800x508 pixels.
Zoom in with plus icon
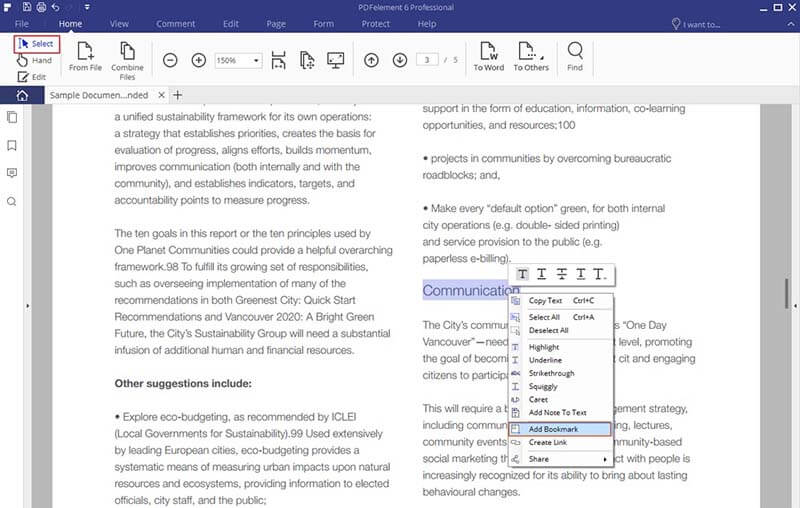pos(198,60)
